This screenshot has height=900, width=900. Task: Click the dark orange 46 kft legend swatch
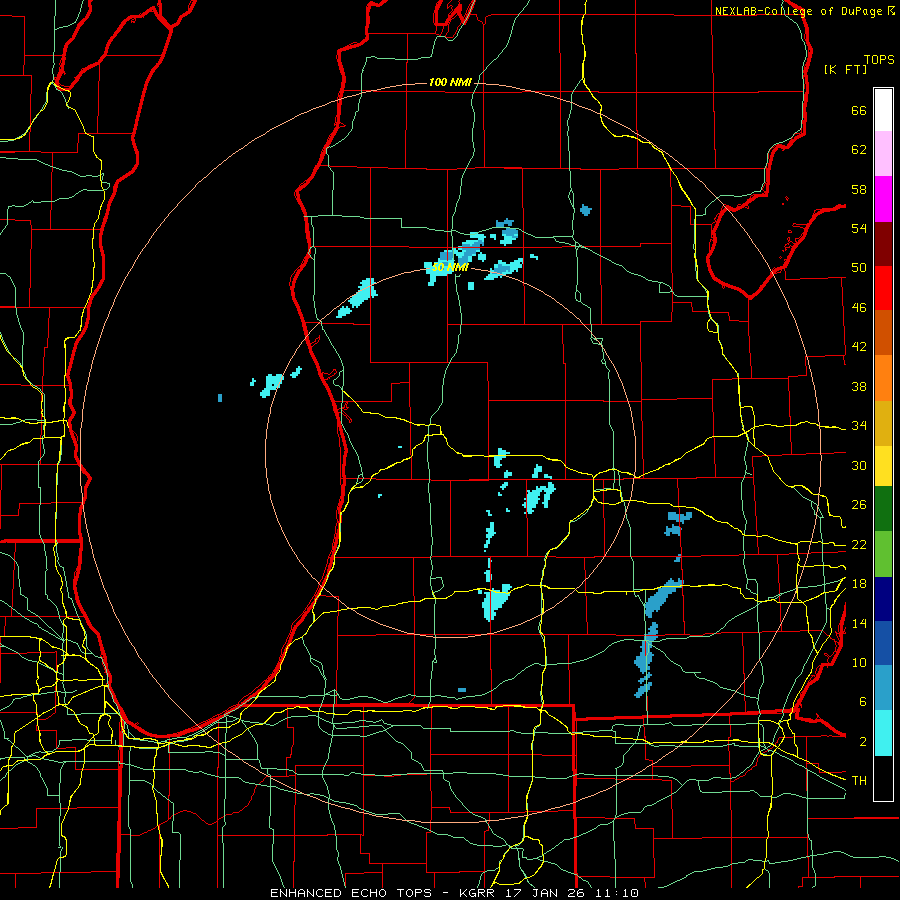click(883, 333)
